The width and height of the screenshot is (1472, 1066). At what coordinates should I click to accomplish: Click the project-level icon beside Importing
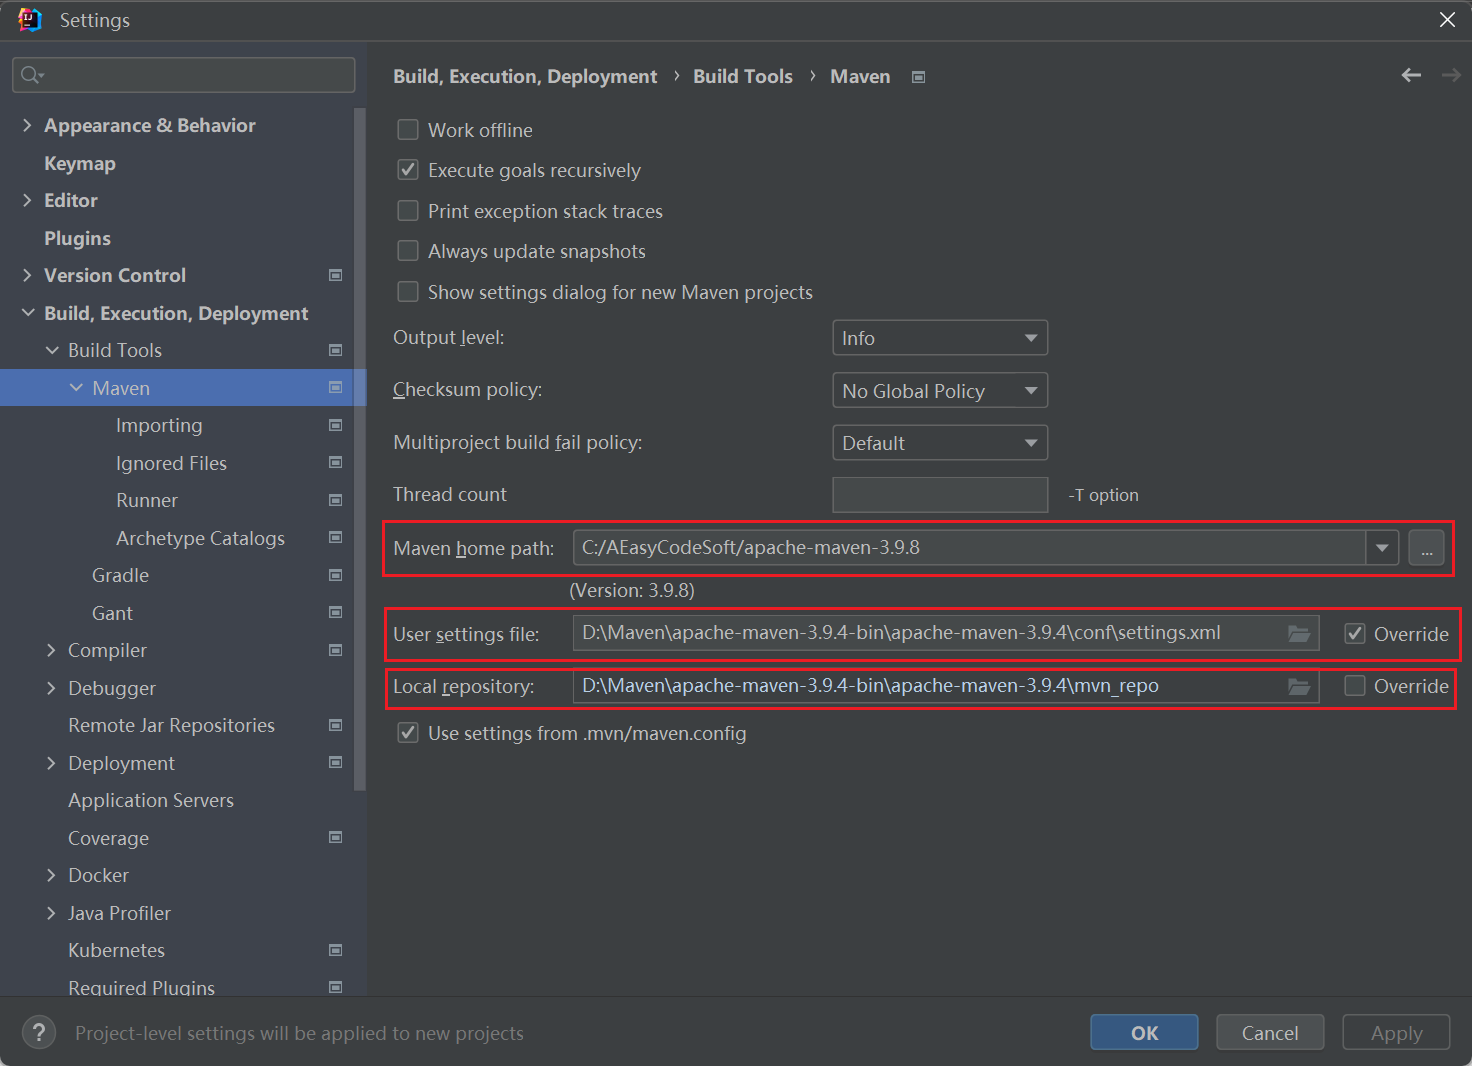(336, 425)
